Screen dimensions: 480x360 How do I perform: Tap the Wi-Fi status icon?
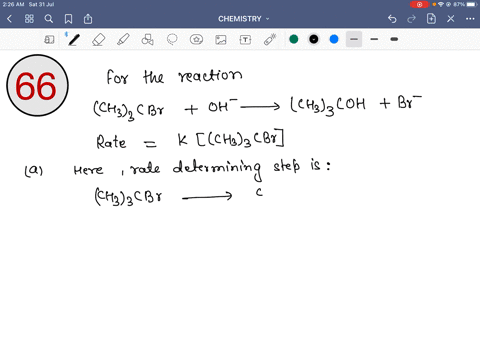tap(441, 4)
